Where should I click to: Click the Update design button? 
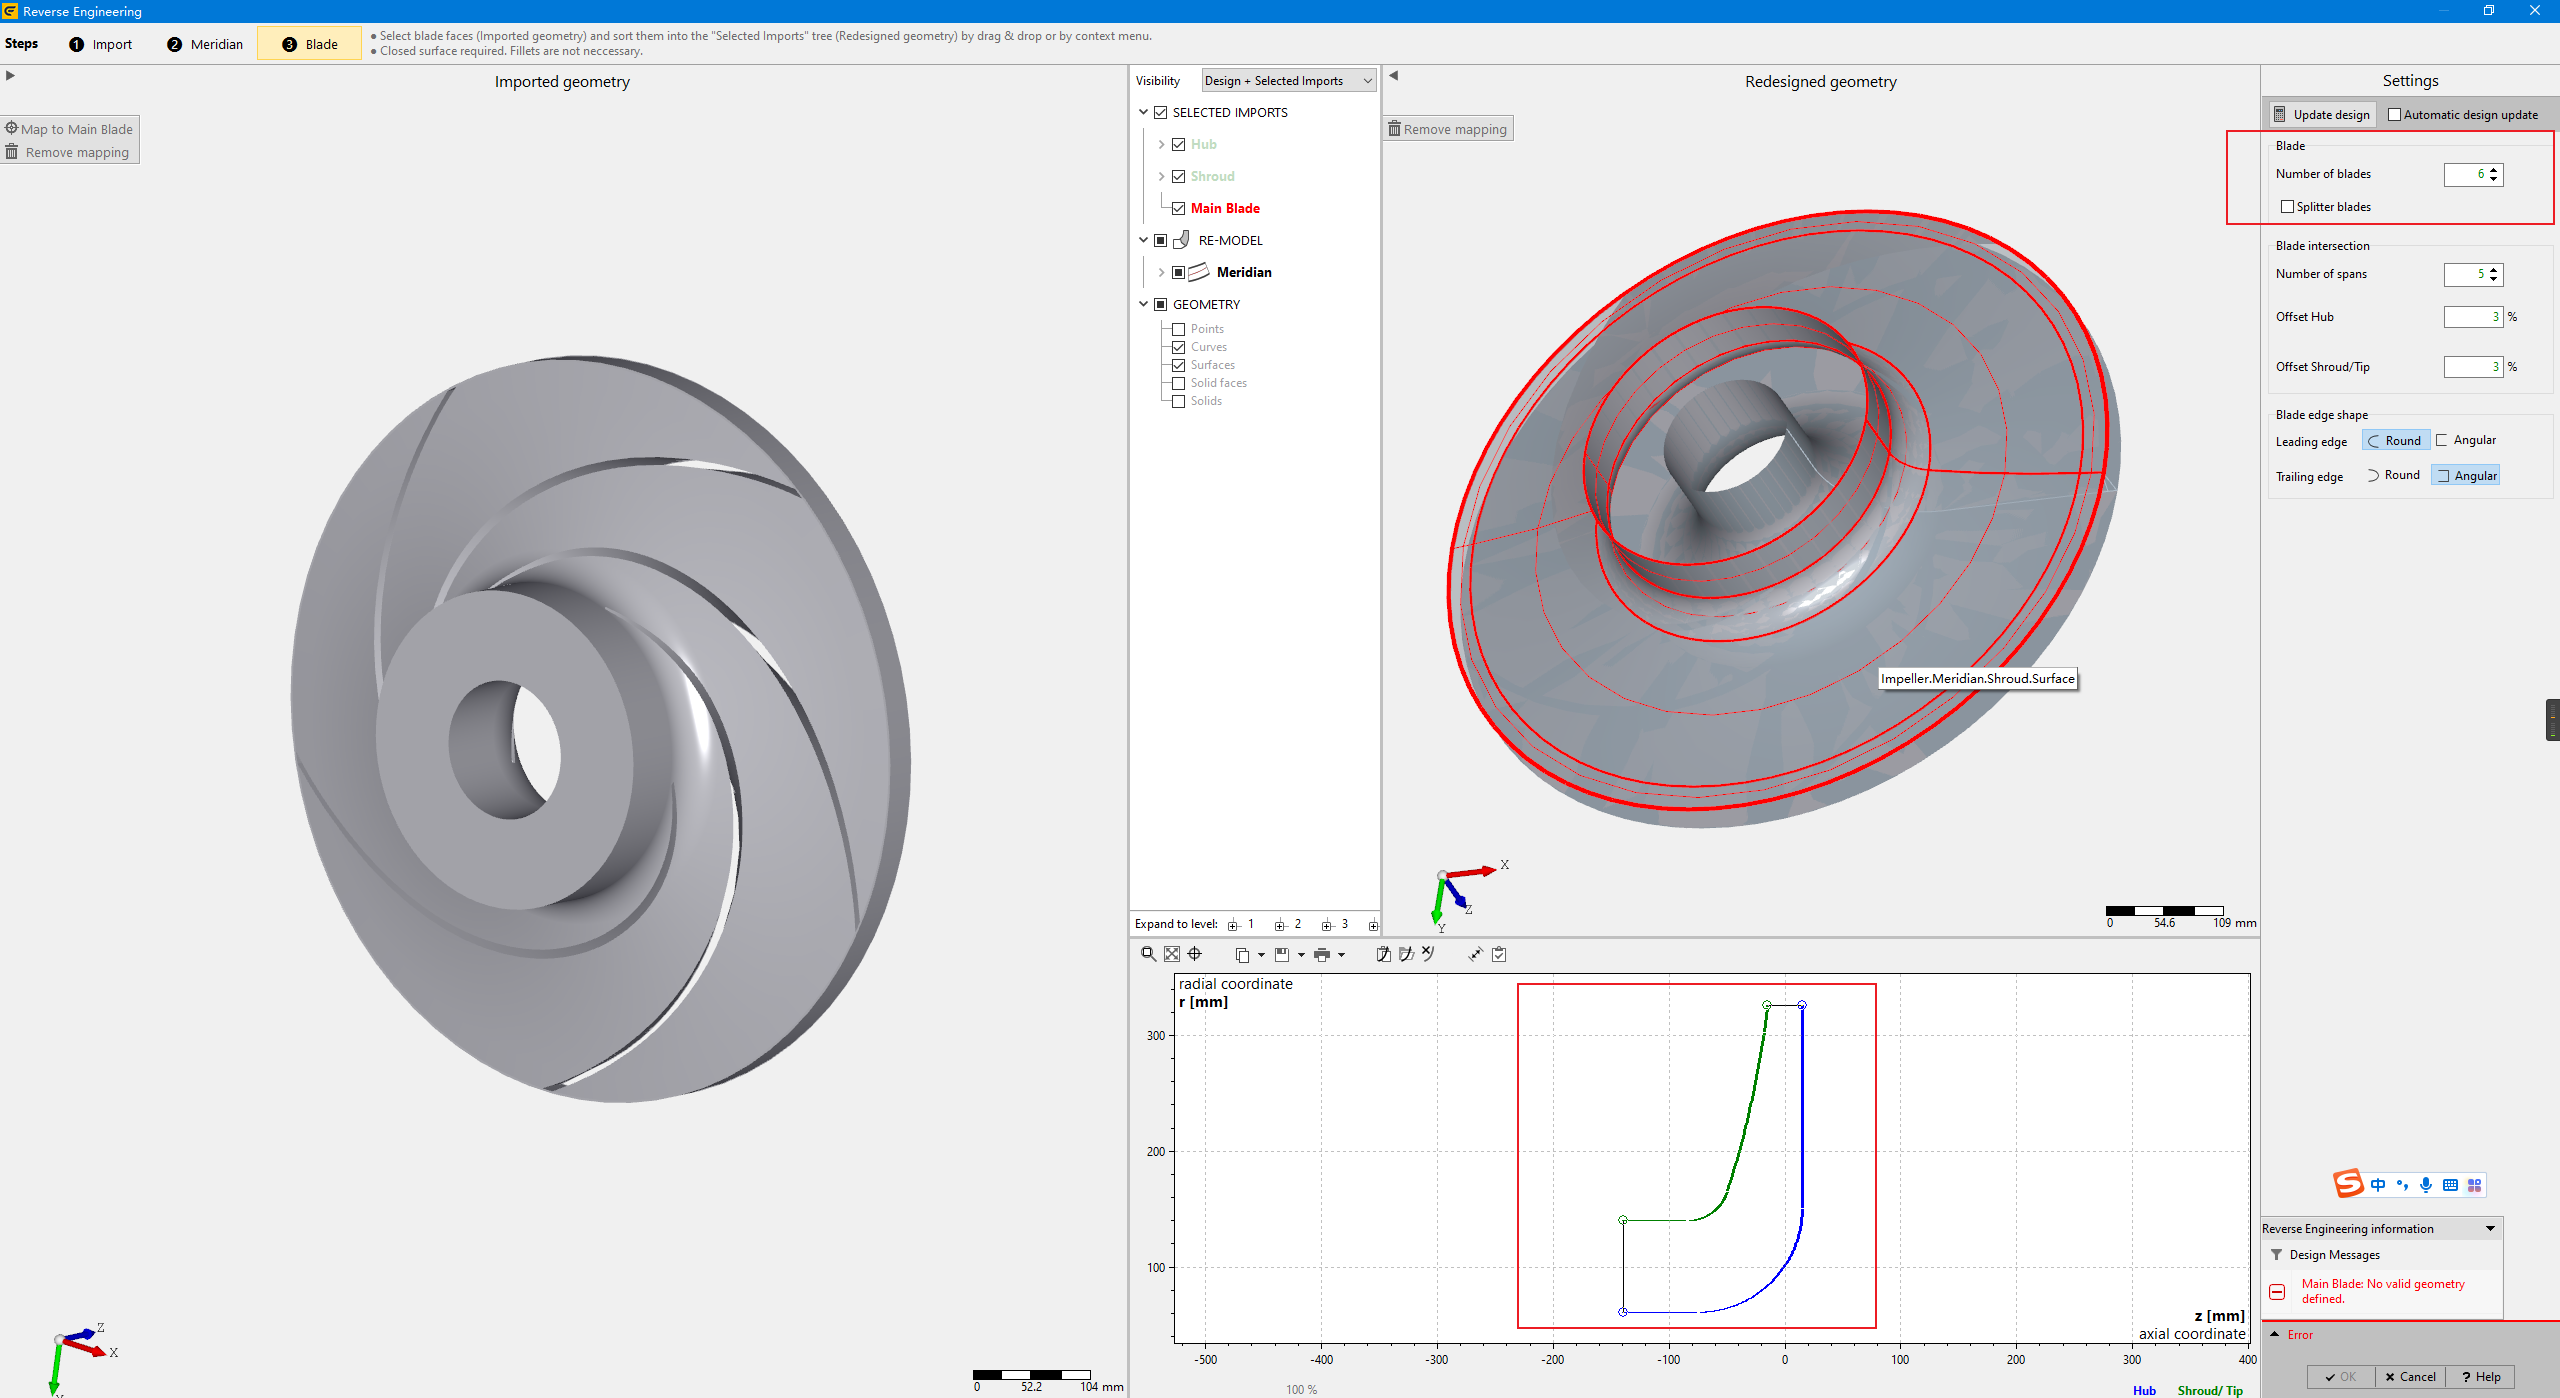2322,115
